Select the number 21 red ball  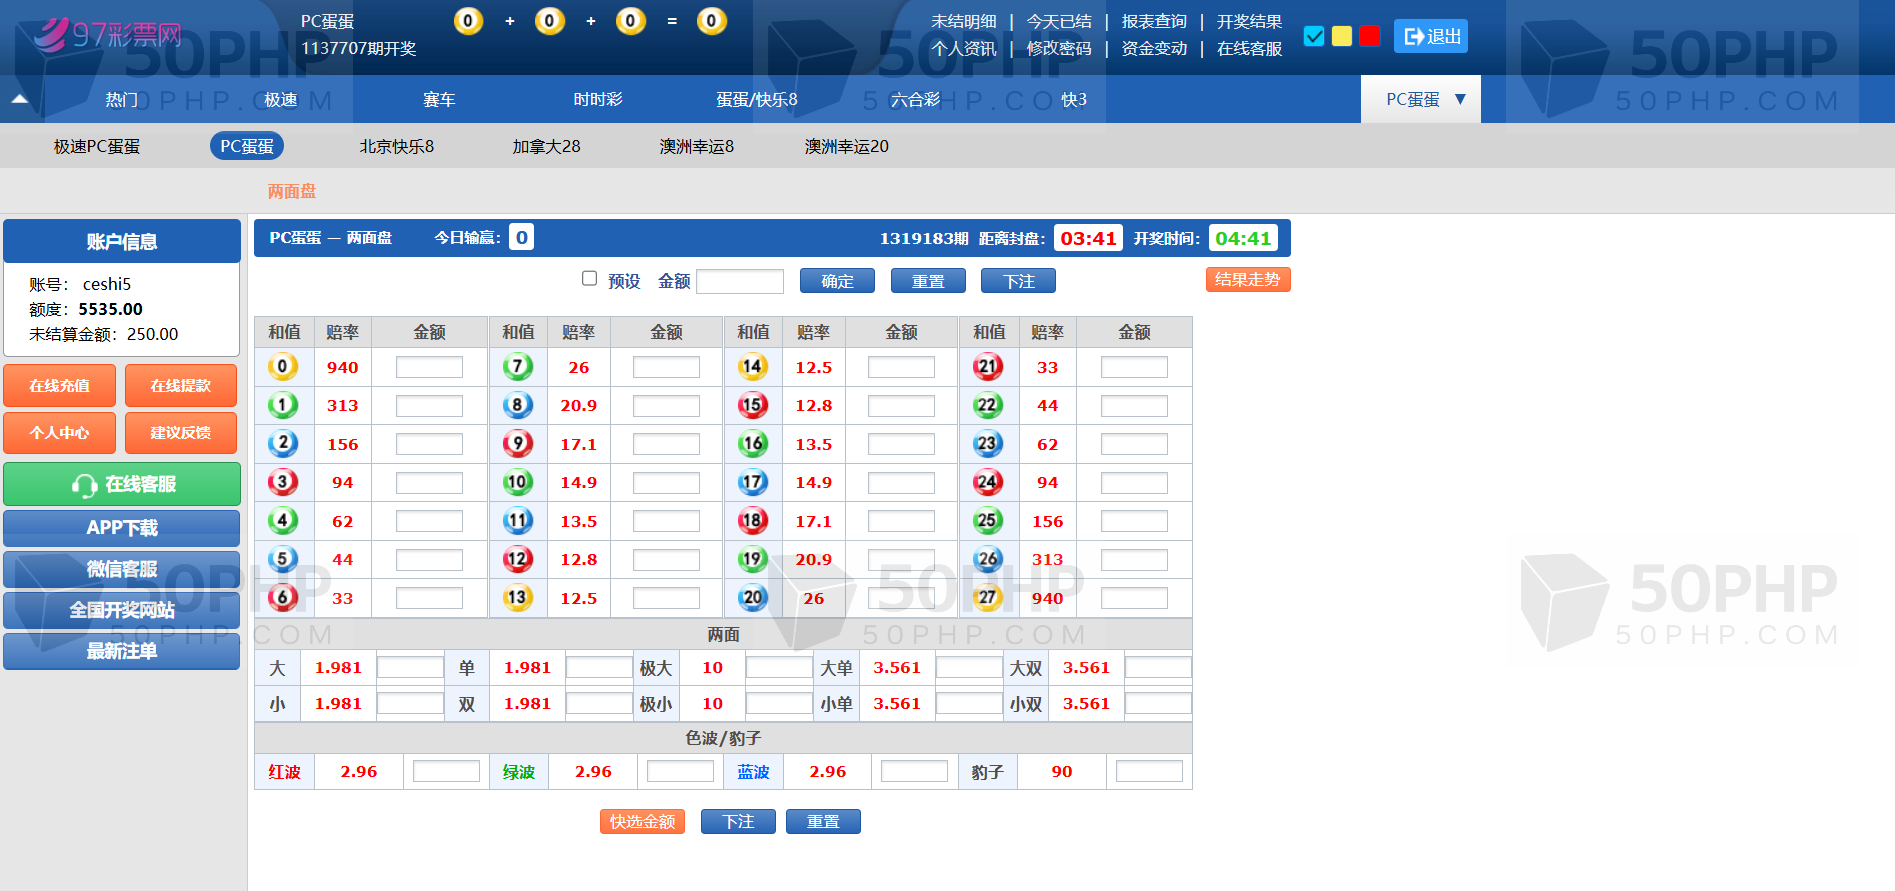tap(987, 367)
